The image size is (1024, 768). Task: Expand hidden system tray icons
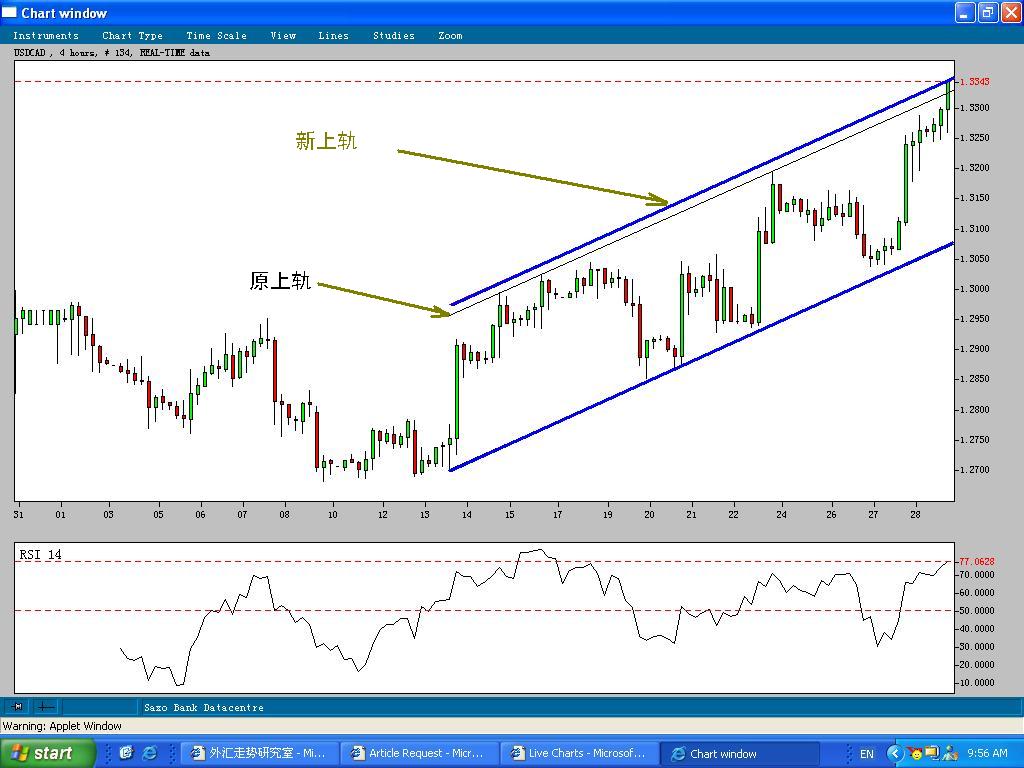tap(895, 754)
